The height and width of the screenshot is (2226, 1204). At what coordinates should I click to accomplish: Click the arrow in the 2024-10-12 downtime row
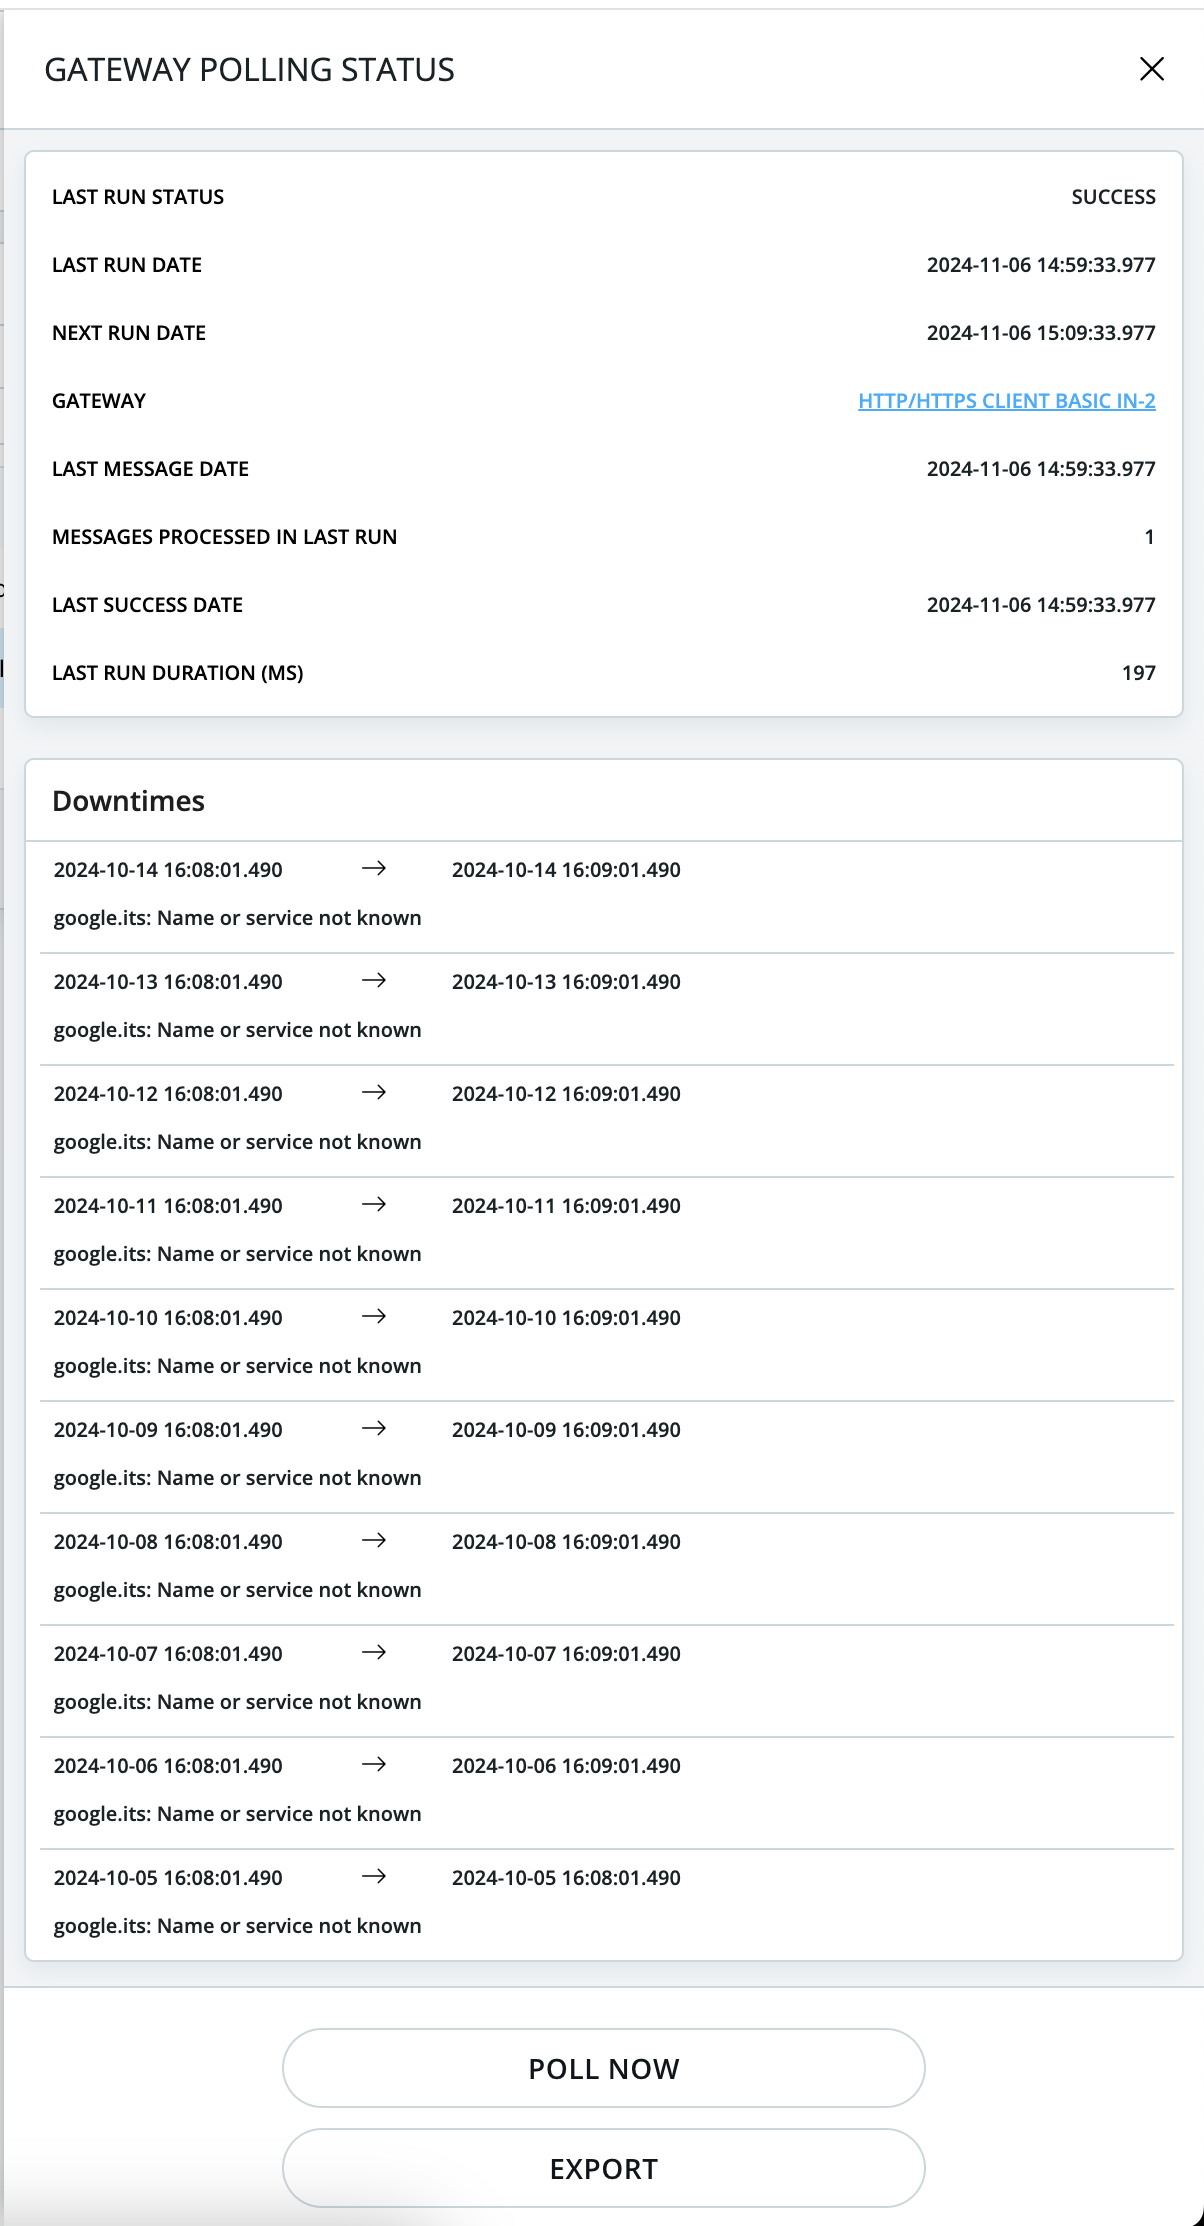pos(374,1093)
